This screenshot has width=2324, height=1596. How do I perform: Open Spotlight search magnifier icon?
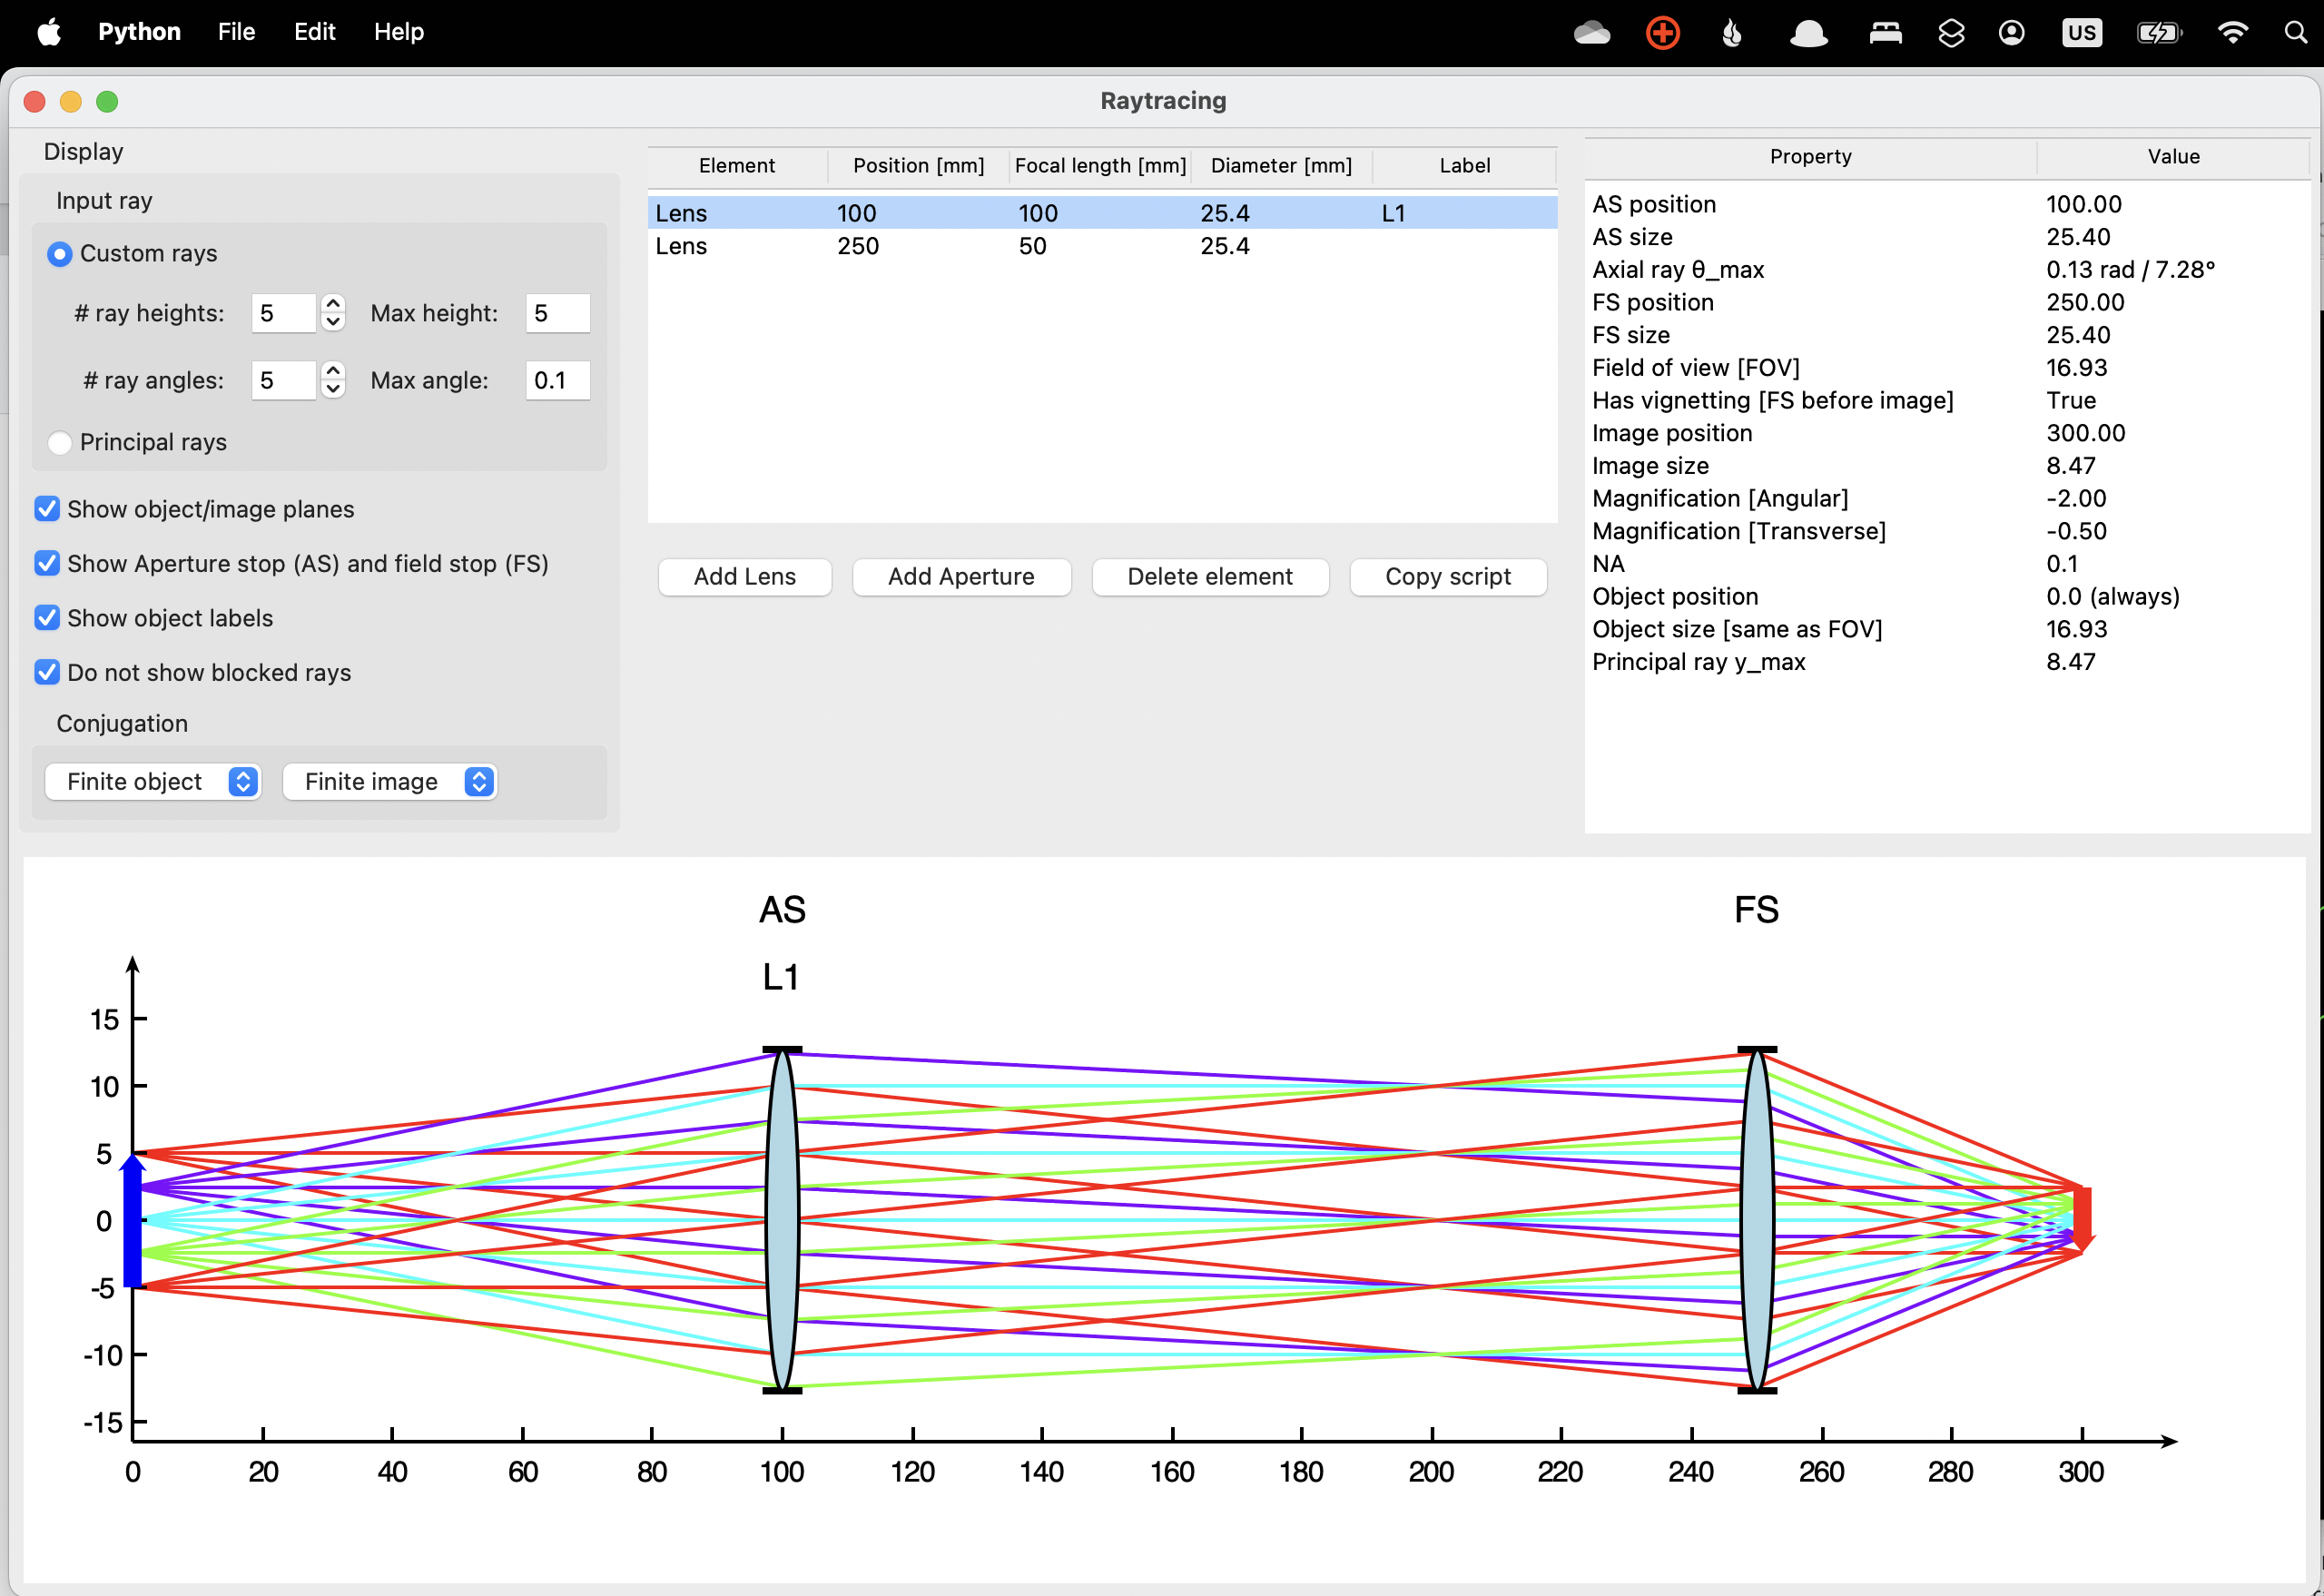point(2296,33)
